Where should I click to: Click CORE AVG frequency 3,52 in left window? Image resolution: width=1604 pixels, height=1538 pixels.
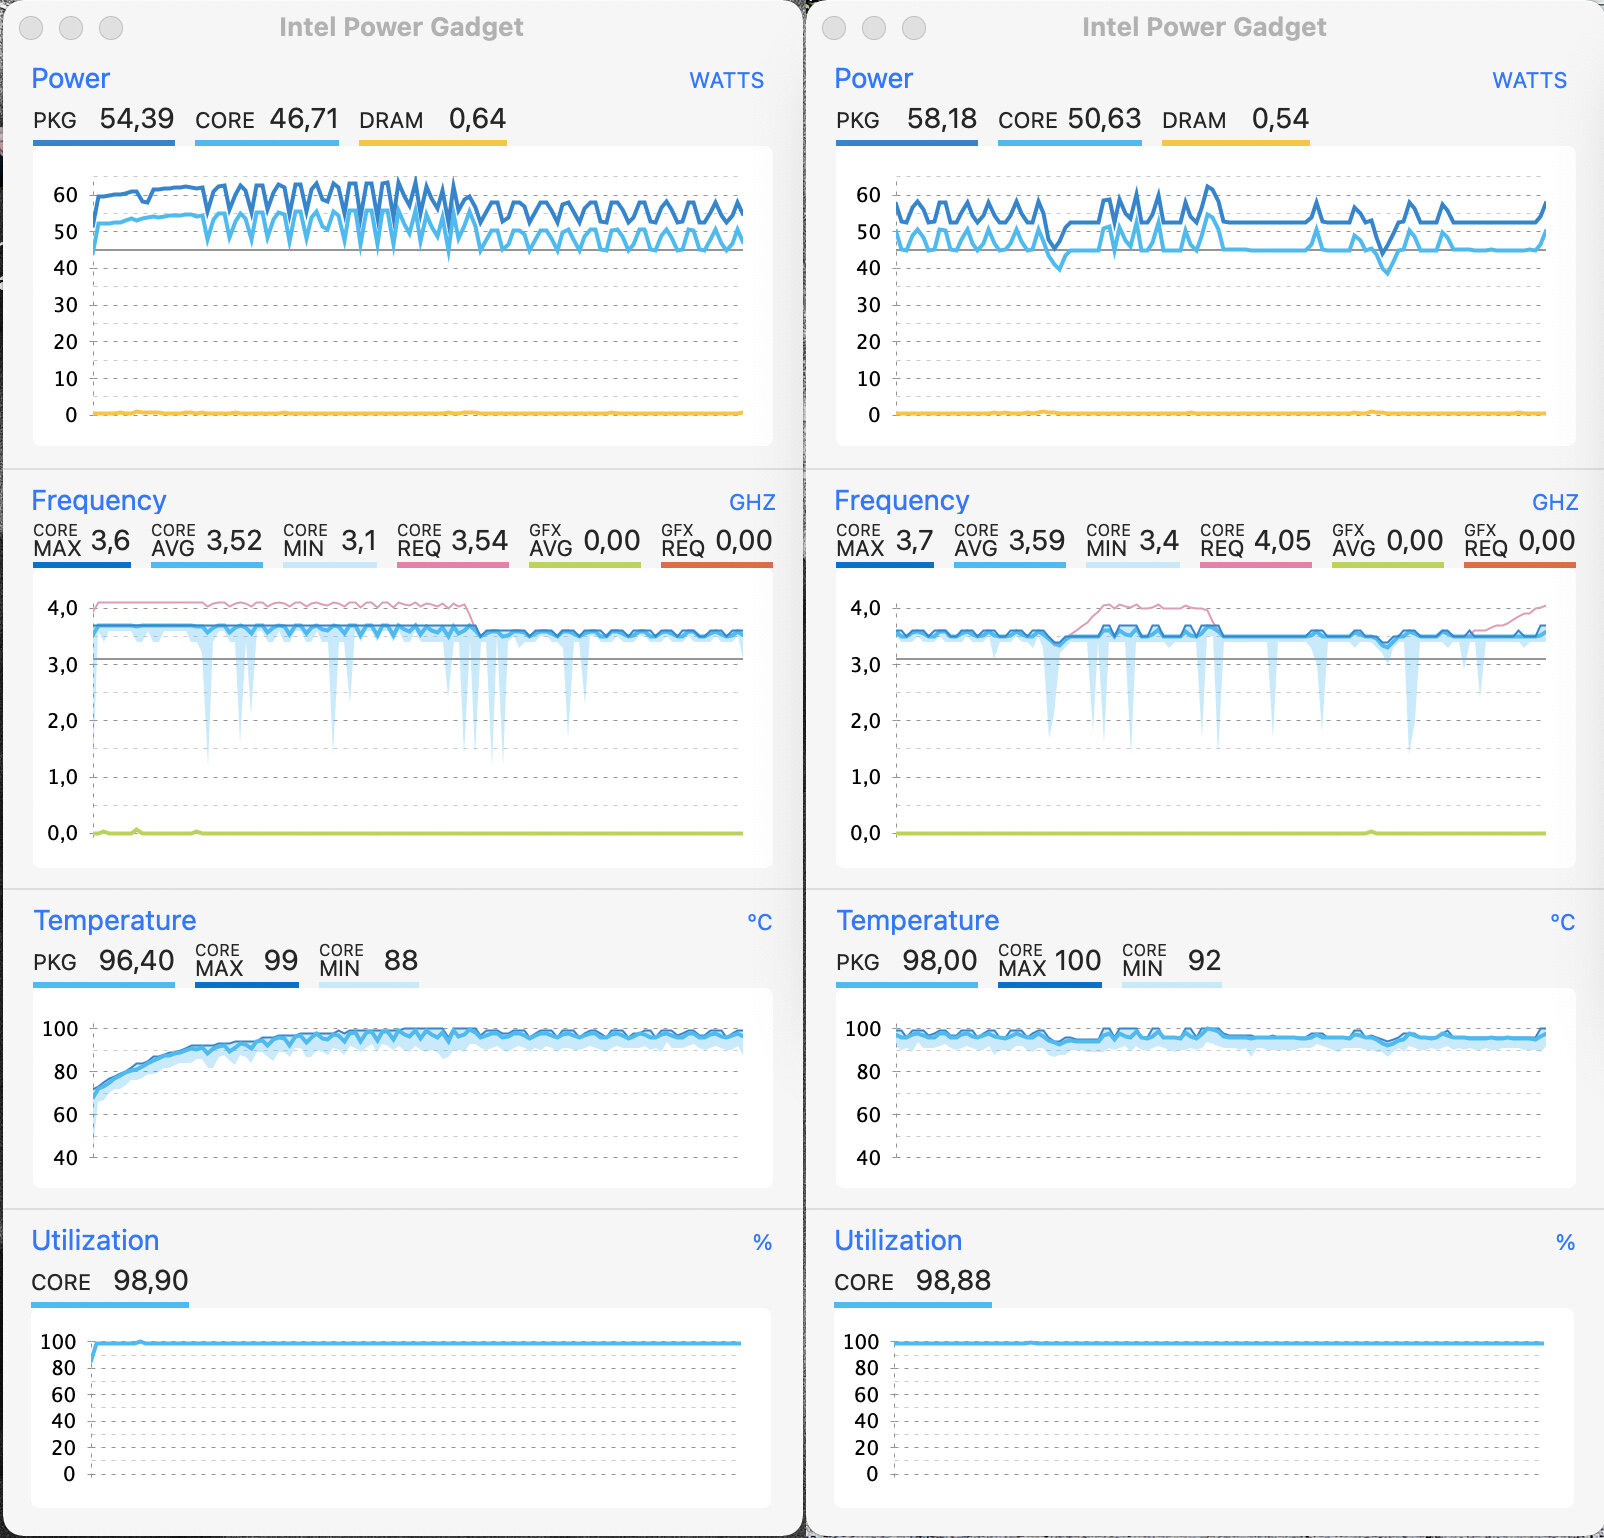tap(234, 541)
